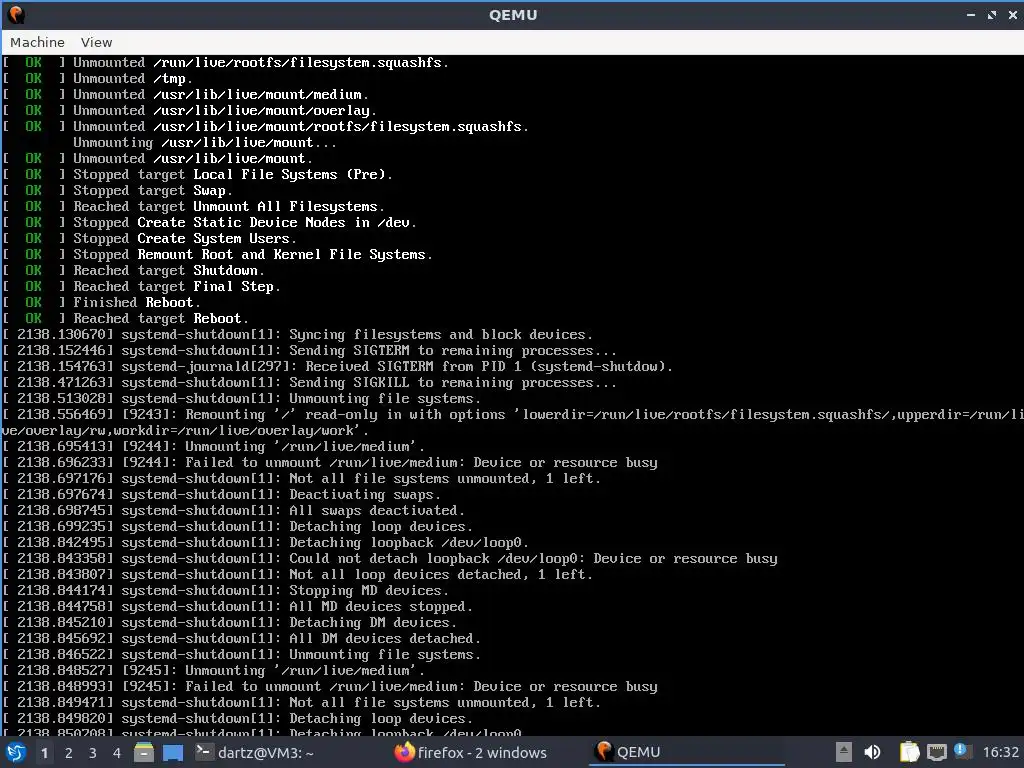Switch to workspace 3 in the pager

93,753
